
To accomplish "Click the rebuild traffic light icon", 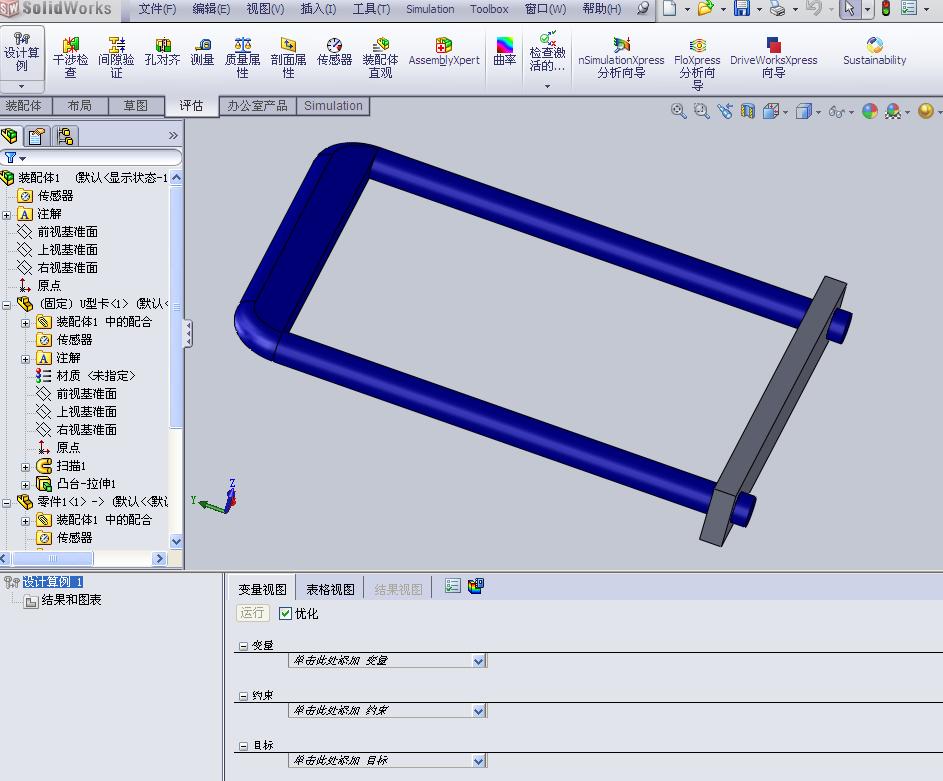I will (x=886, y=8).
